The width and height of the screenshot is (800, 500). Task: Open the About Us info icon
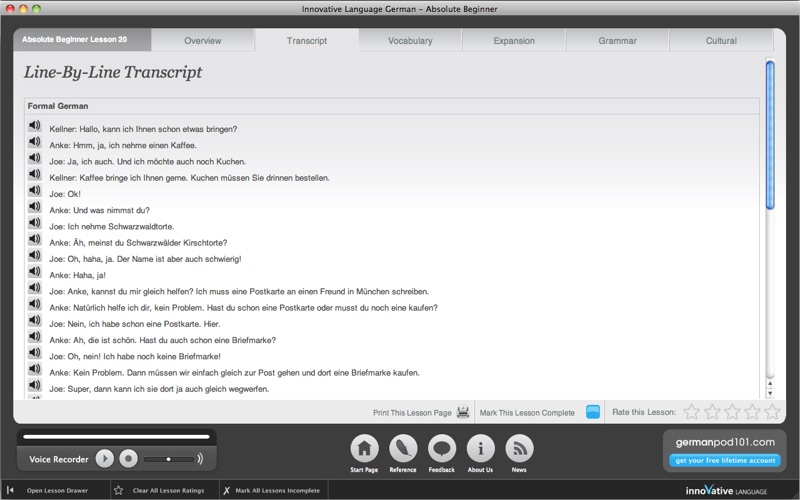click(481, 449)
